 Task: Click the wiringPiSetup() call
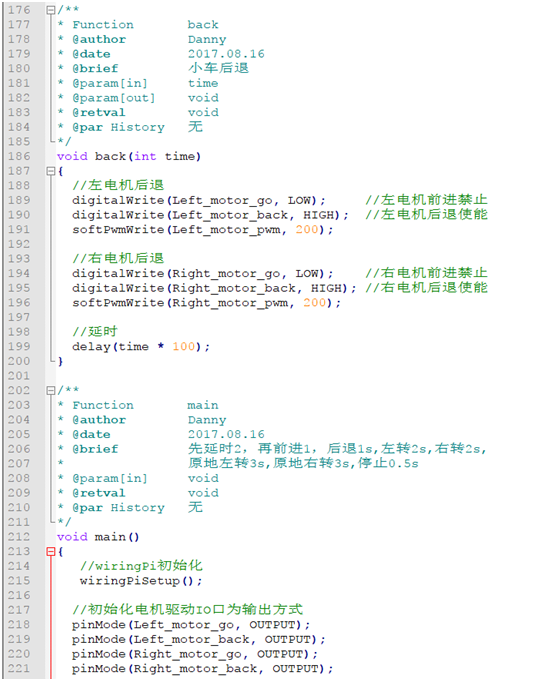141,581
